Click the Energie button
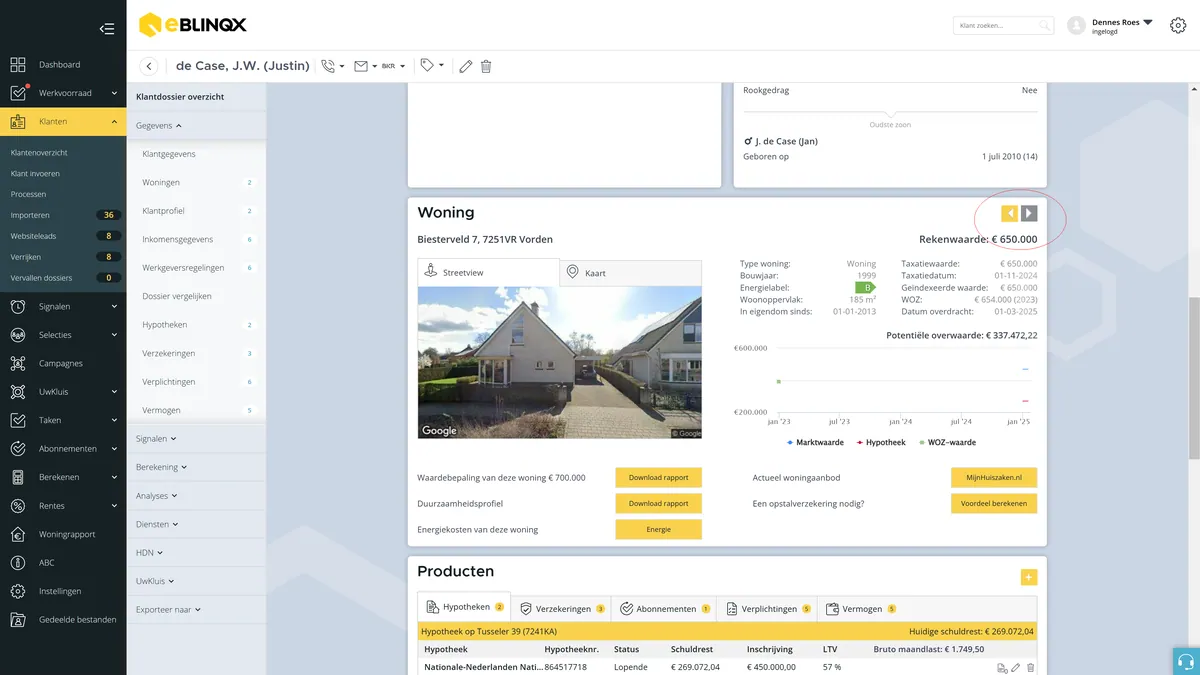The image size is (1200, 675). [x=658, y=529]
